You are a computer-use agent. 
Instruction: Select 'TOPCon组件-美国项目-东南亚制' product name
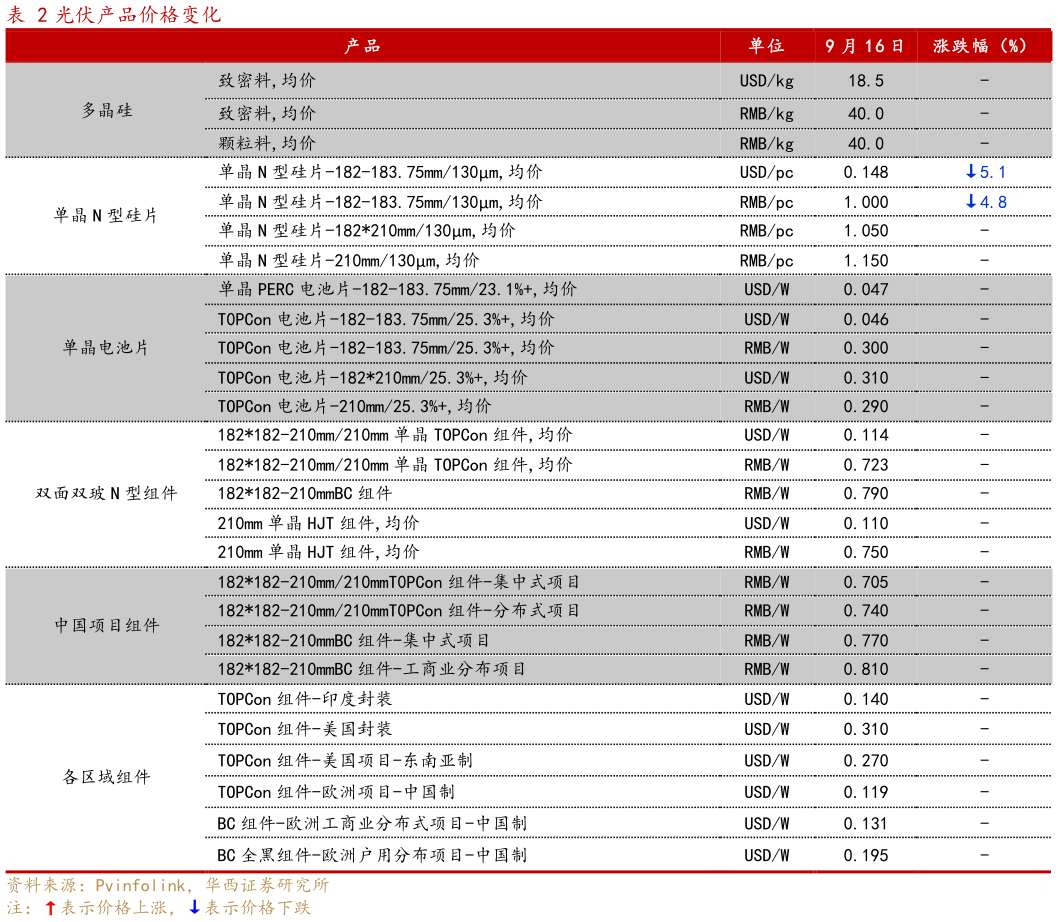345,761
